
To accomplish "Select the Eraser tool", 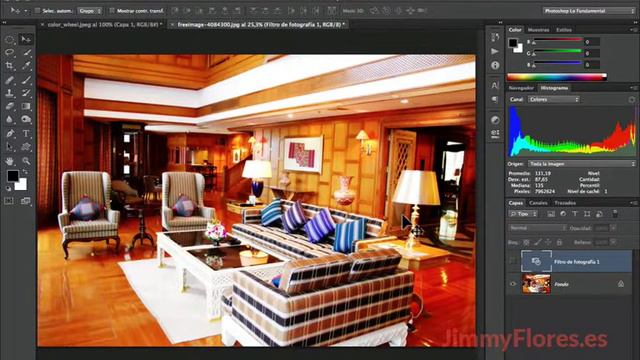I will point(9,107).
